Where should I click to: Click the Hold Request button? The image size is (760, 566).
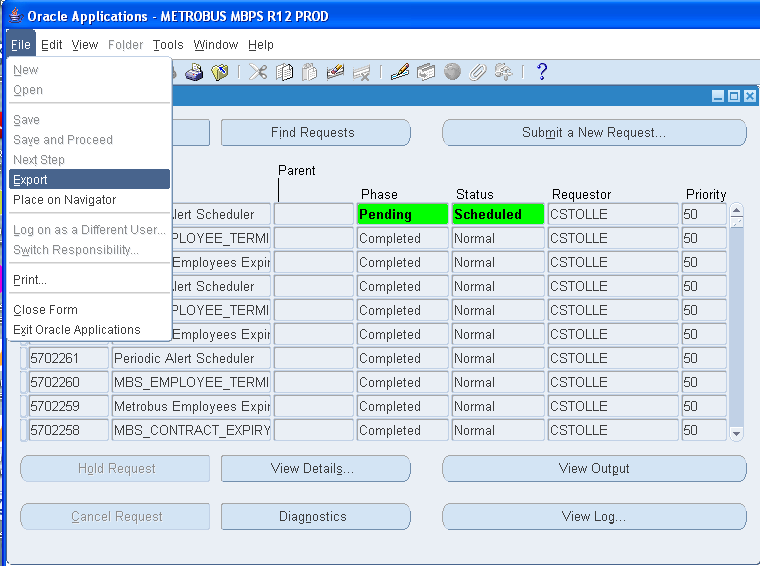(115, 468)
